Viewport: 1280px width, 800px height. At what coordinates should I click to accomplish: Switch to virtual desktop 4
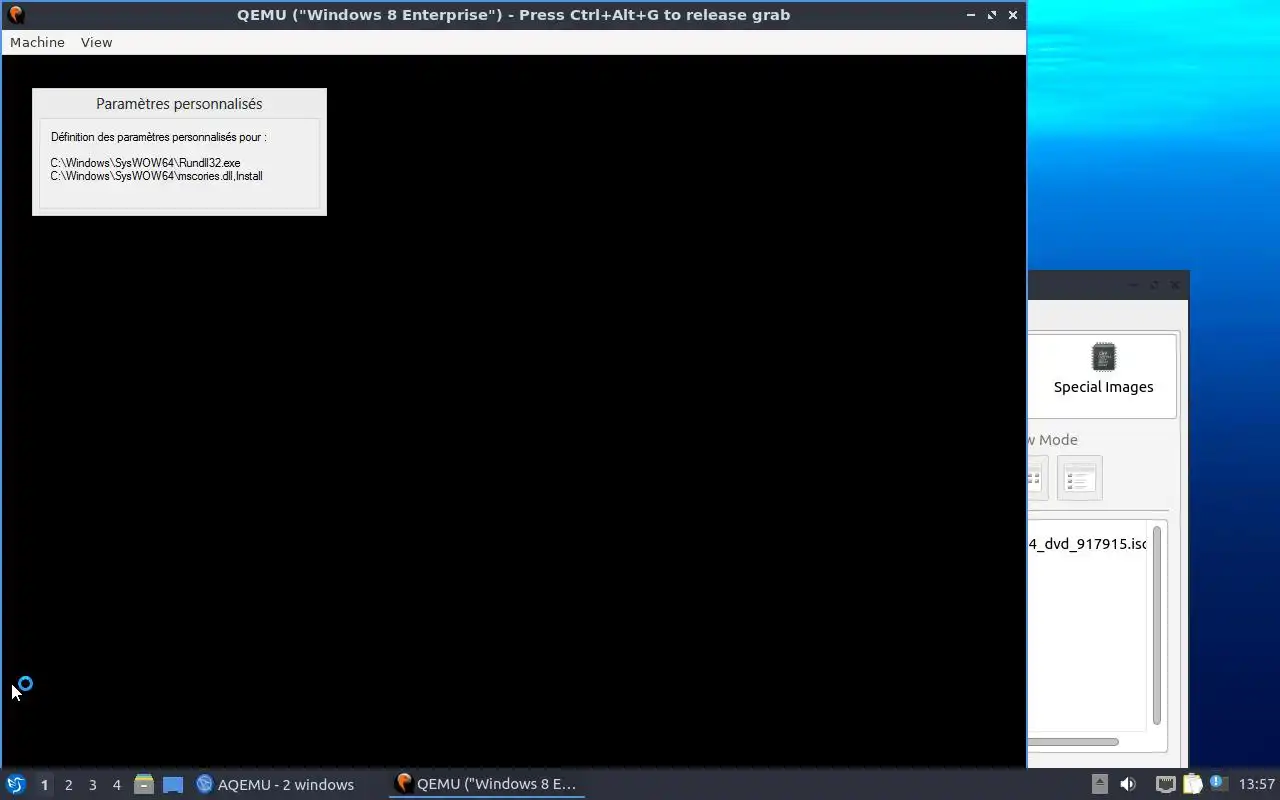[116, 785]
